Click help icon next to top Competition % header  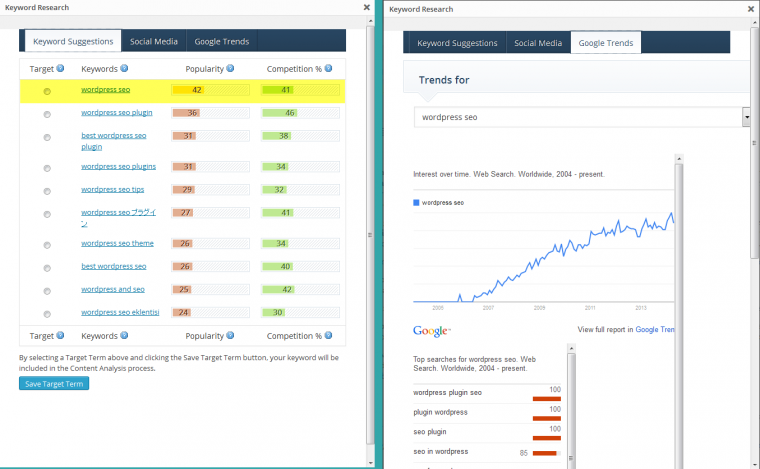tap(328, 68)
